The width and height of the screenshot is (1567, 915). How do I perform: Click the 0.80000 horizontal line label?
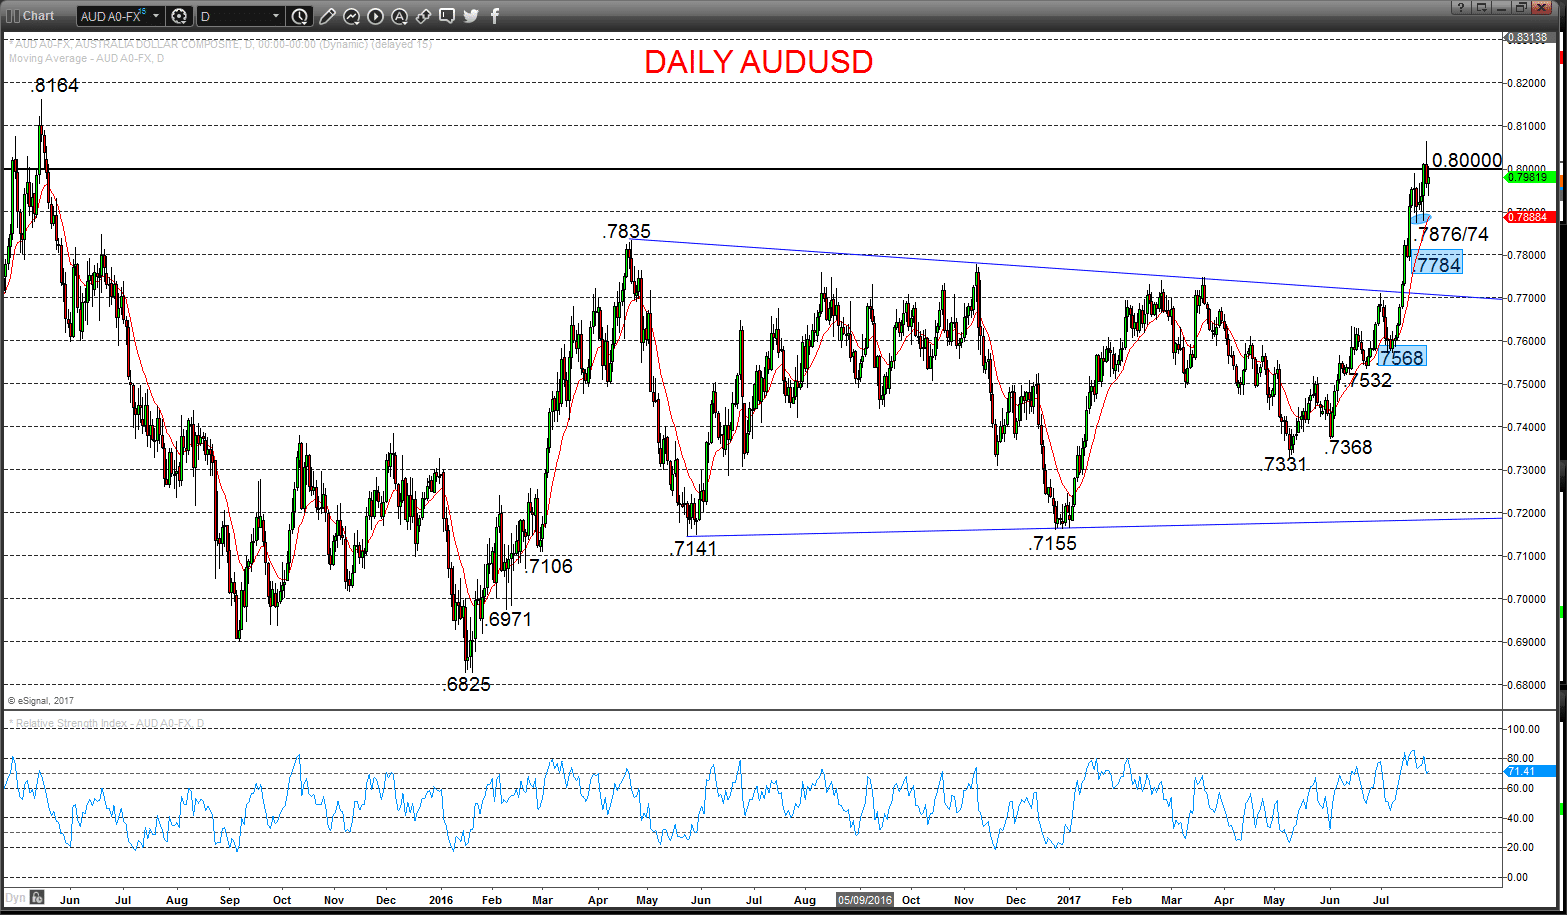click(x=1467, y=160)
